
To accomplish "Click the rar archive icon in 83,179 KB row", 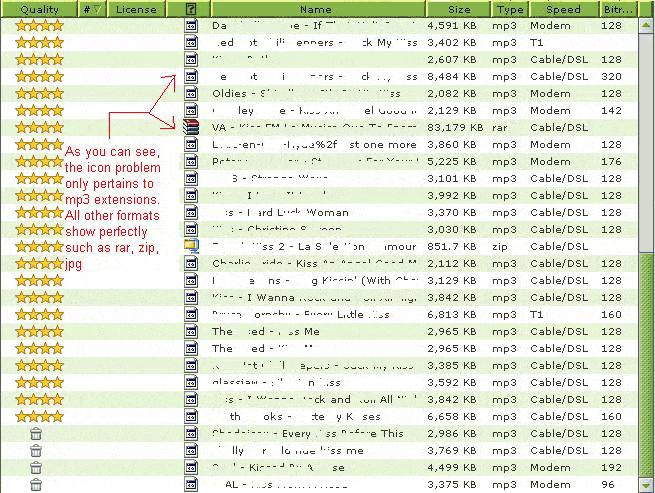I will [191, 127].
